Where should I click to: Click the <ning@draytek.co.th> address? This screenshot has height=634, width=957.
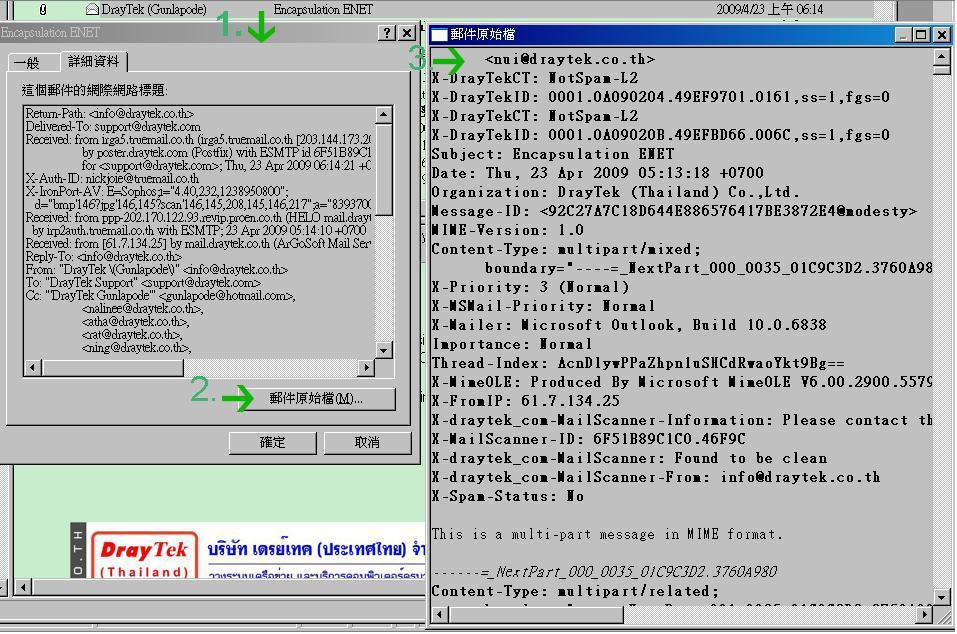pyautogui.click(x=137, y=348)
